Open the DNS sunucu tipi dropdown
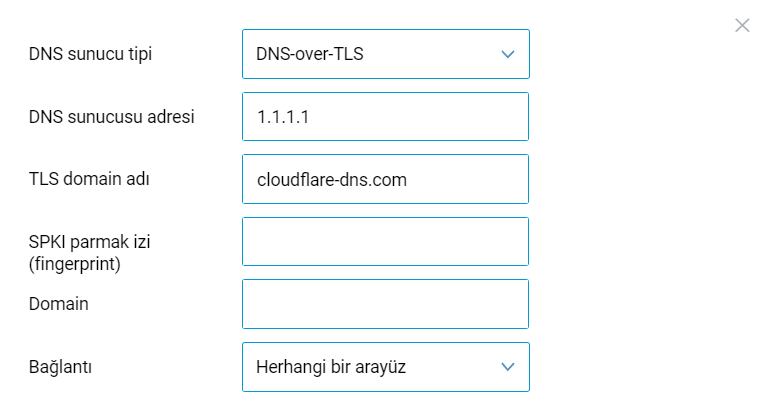763x410 pixels. [x=385, y=54]
